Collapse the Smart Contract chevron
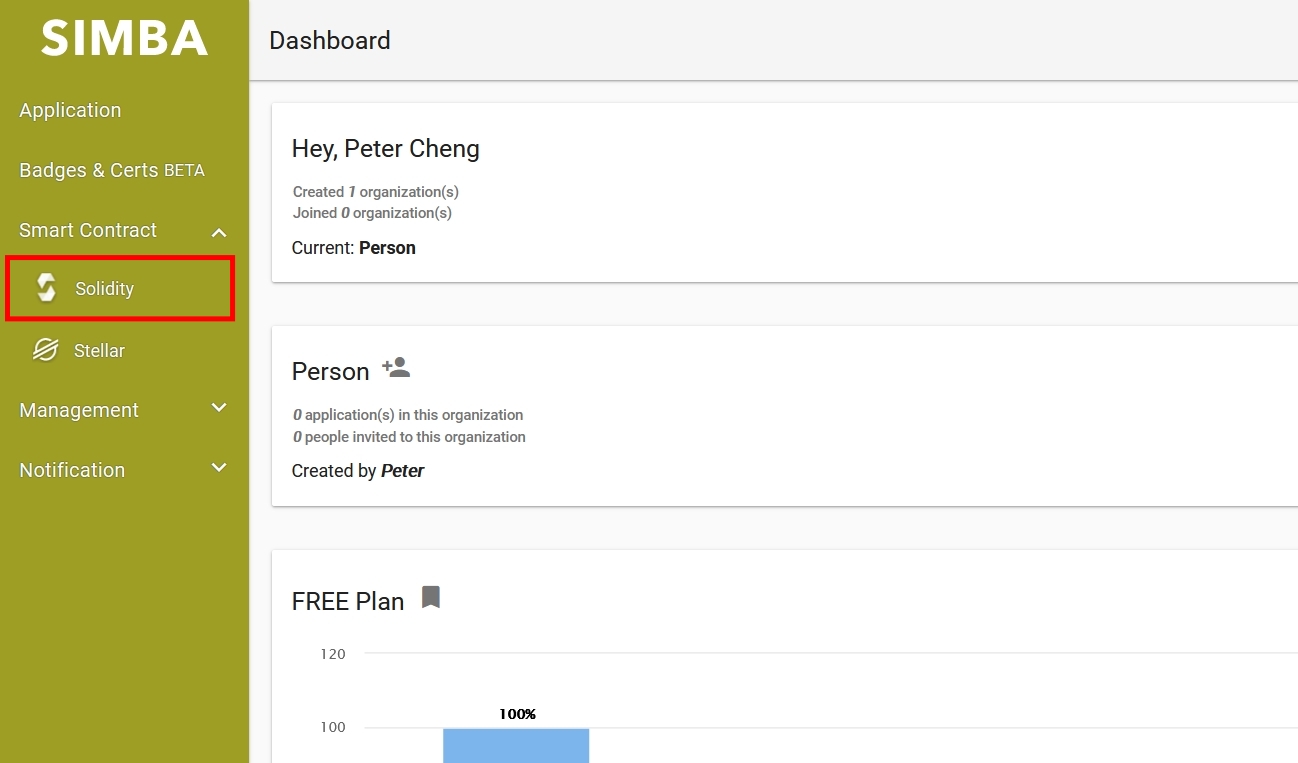The height and width of the screenshot is (763, 1298). point(219,232)
